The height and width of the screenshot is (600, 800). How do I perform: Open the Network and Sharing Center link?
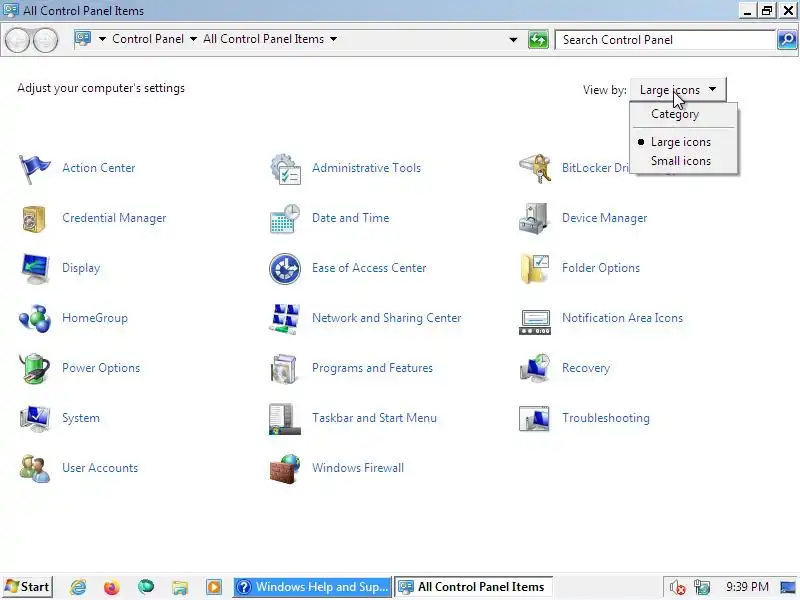[386, 318]
